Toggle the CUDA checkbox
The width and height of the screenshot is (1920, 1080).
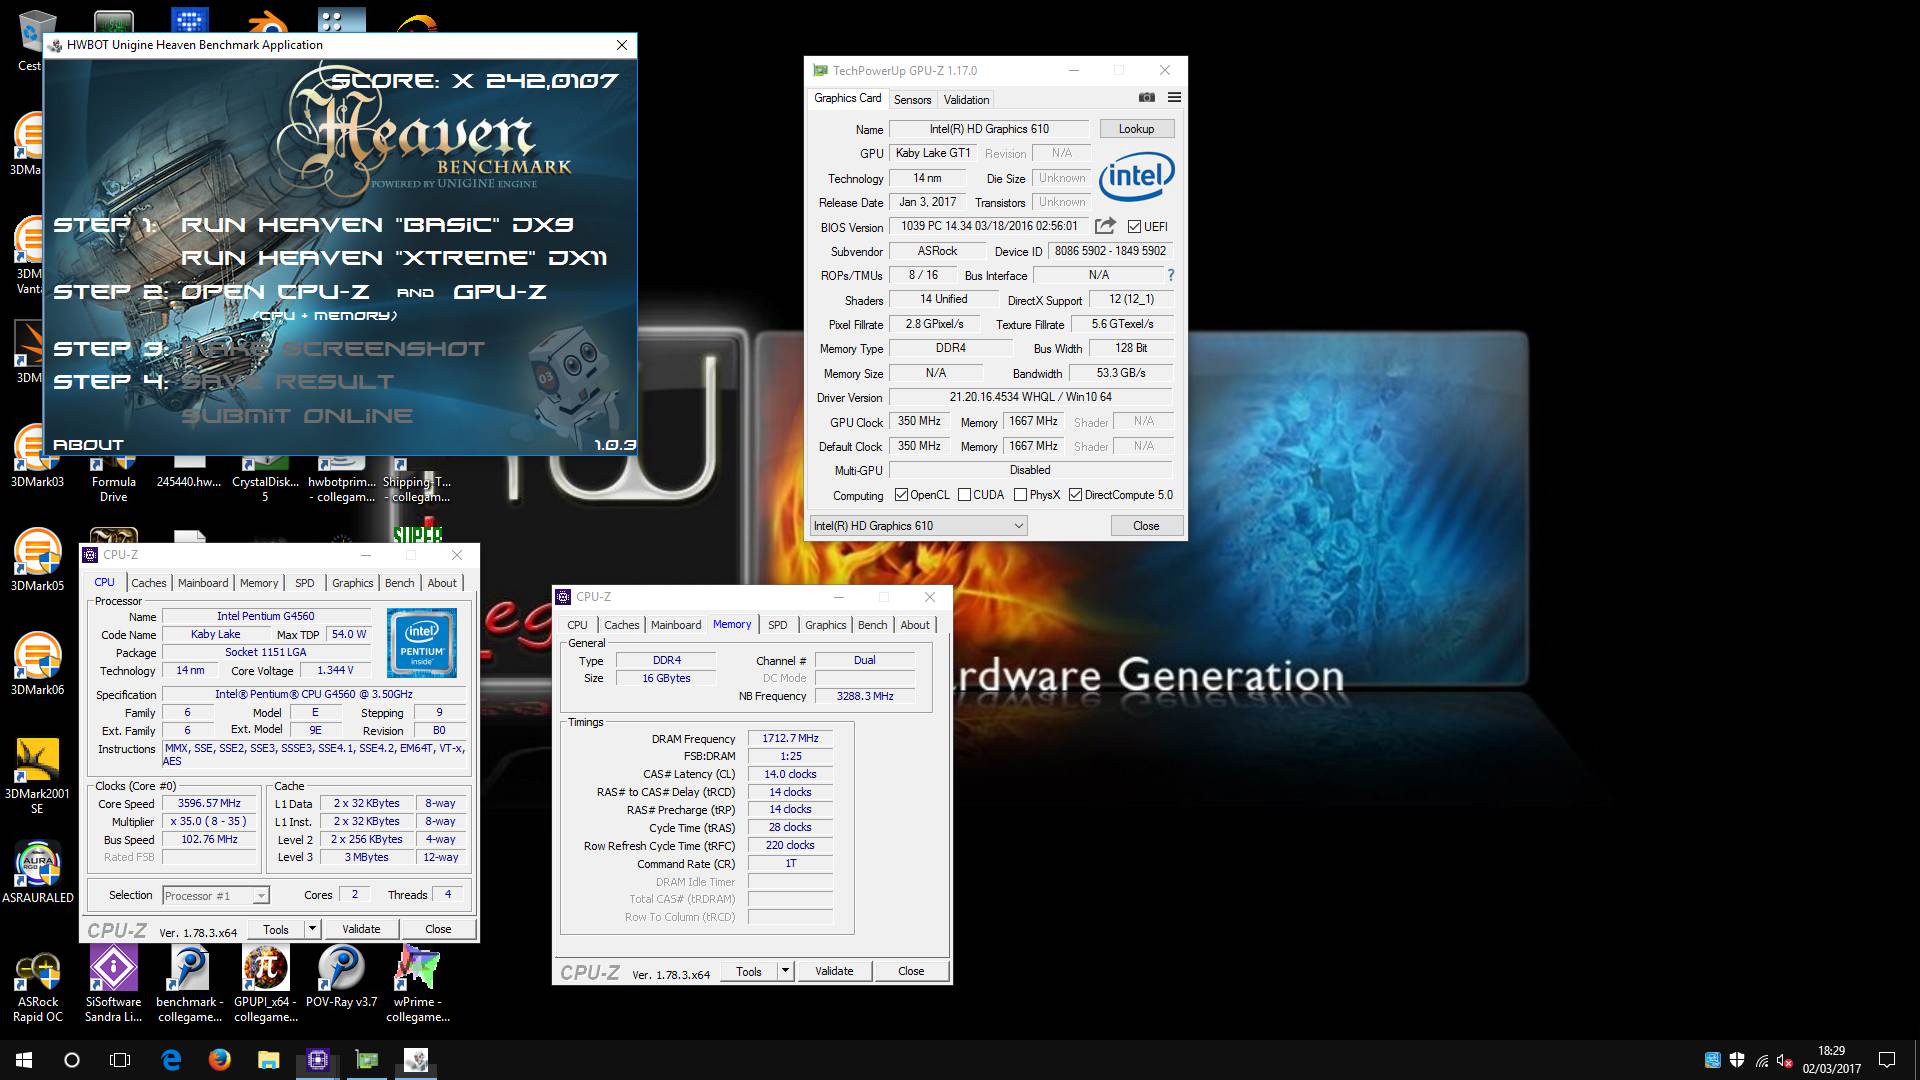click(964, 495)
